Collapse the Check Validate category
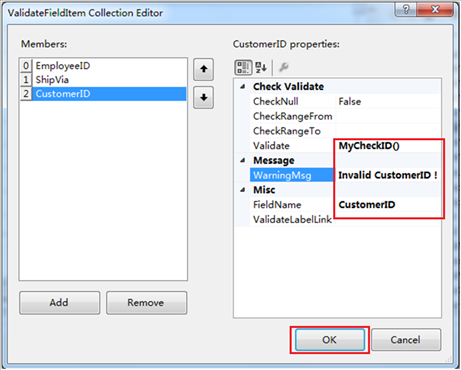Image resolution: width=461 pixels, height=370 pixels. pyautogui.click(x=243, y=87)
